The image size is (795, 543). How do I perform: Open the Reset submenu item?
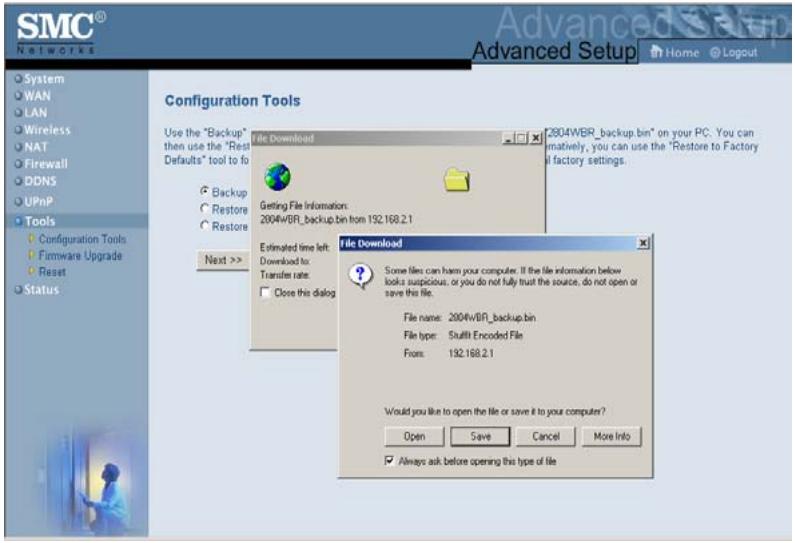click(x=52, y=272)
